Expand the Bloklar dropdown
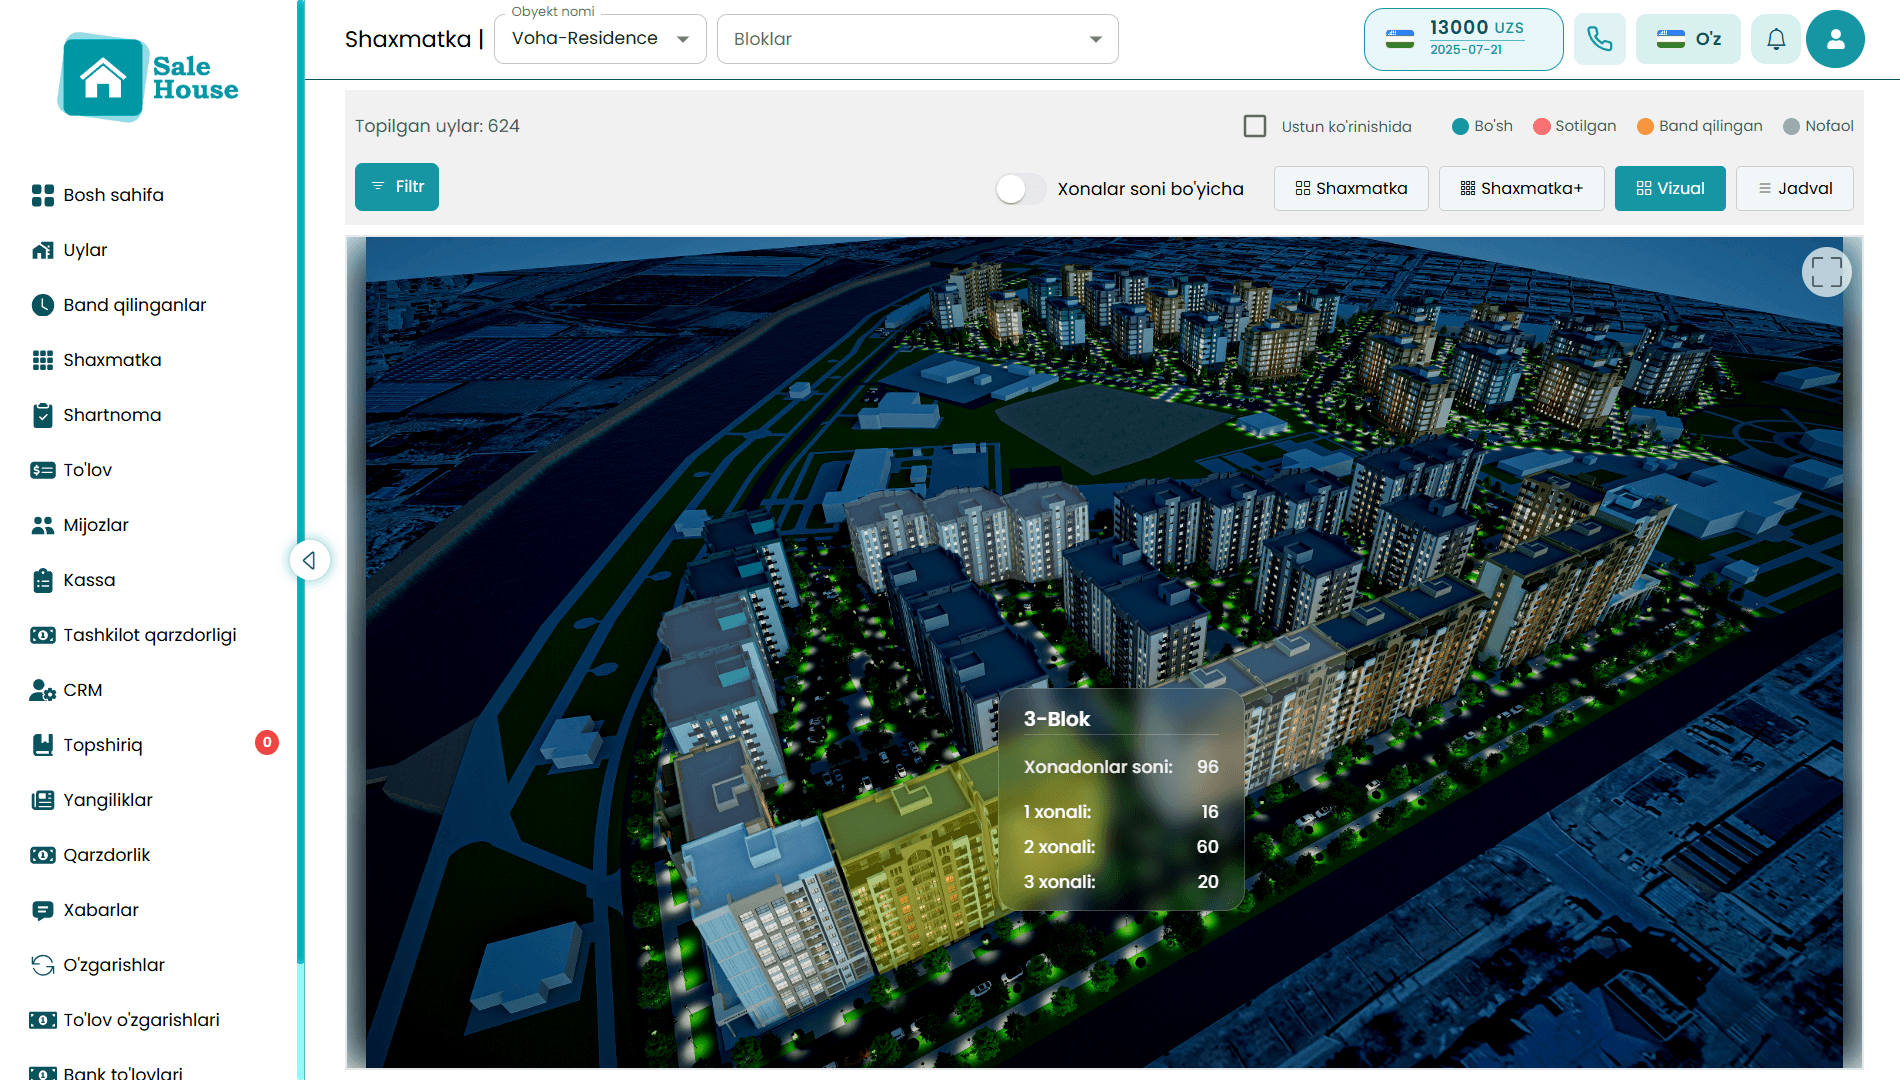 point(916,39)
